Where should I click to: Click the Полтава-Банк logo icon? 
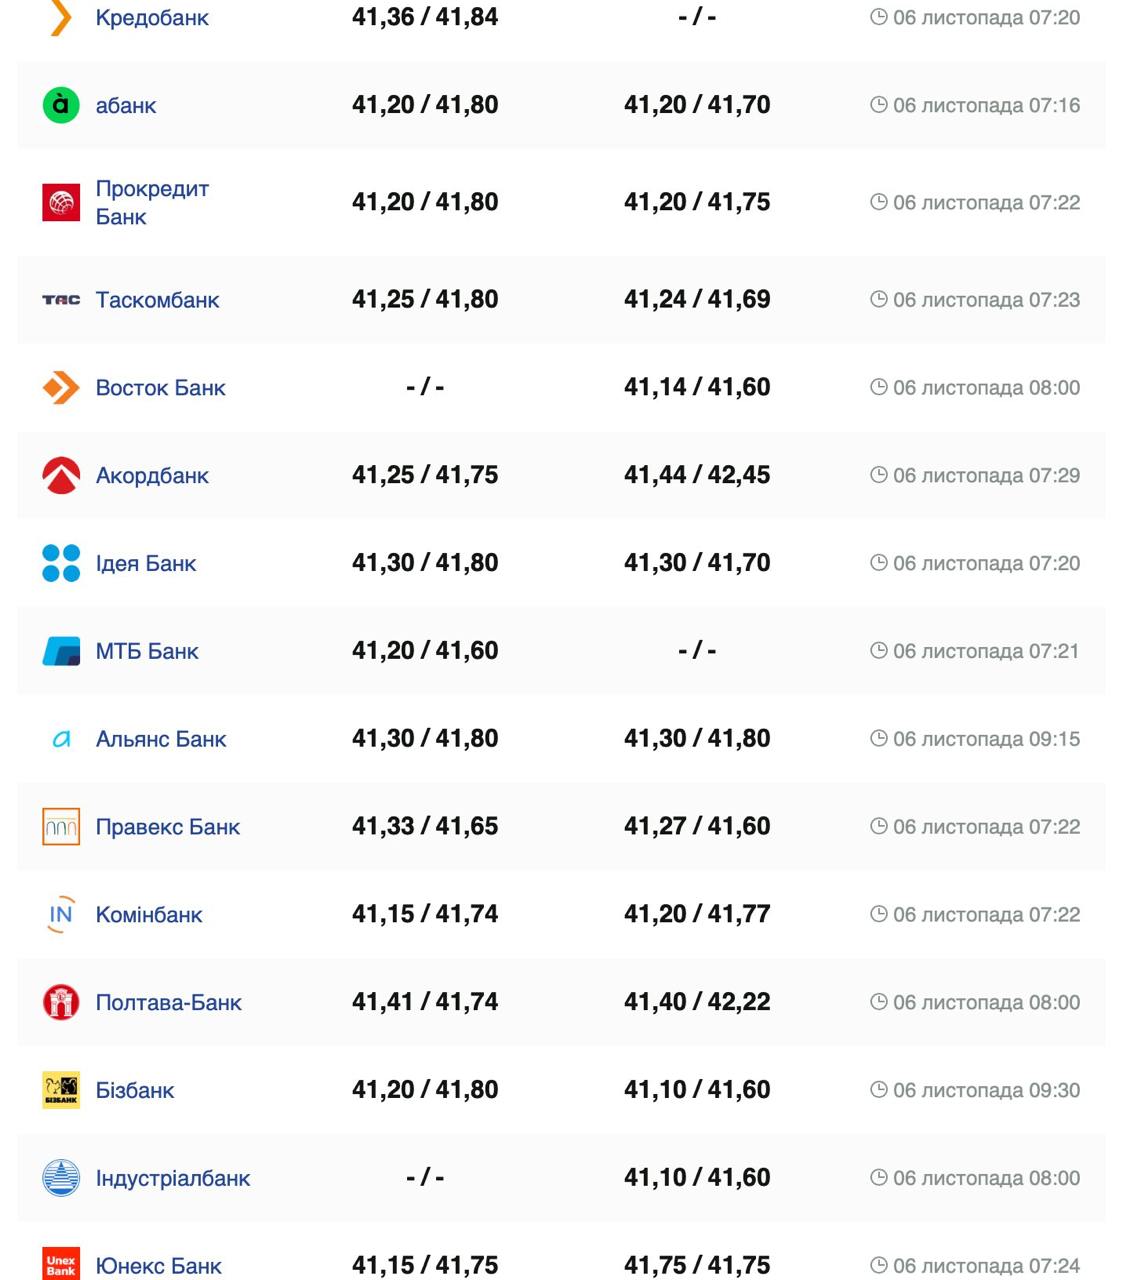click(x=61, y=1002)
